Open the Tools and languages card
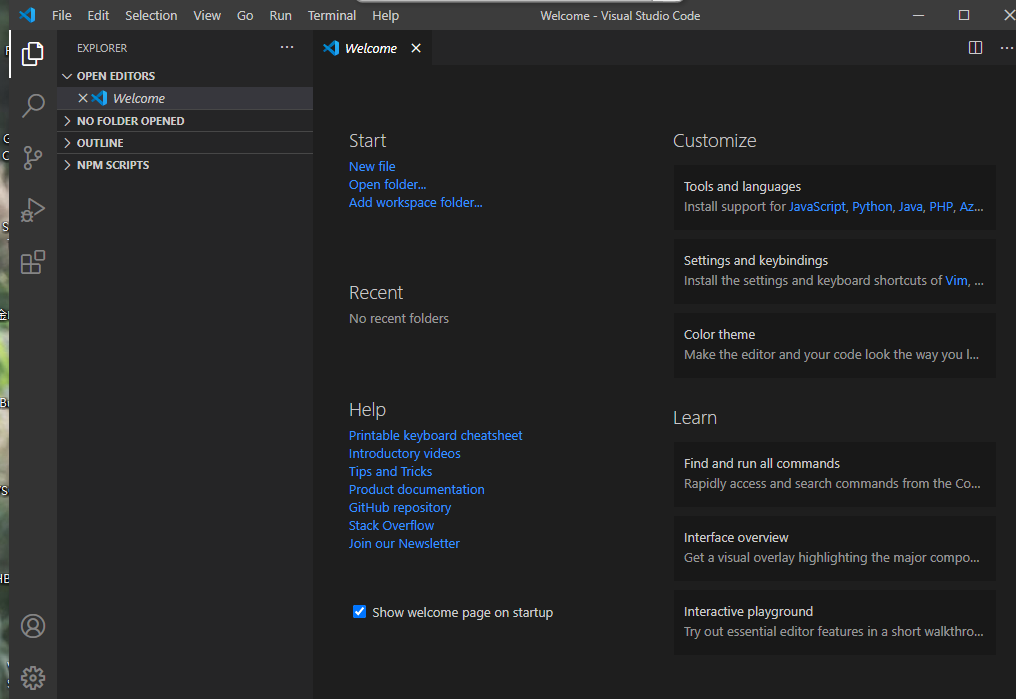Screen dimensions: 1016x699 pyautogui.click(x=835, y=197)
